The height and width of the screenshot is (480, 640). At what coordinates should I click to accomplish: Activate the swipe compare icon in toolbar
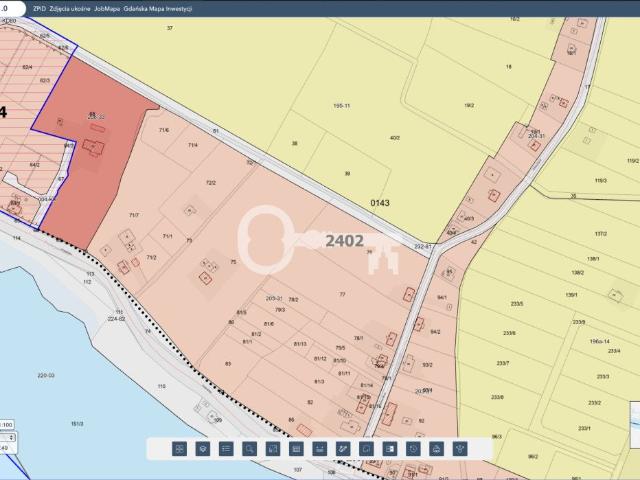[390, 449]
